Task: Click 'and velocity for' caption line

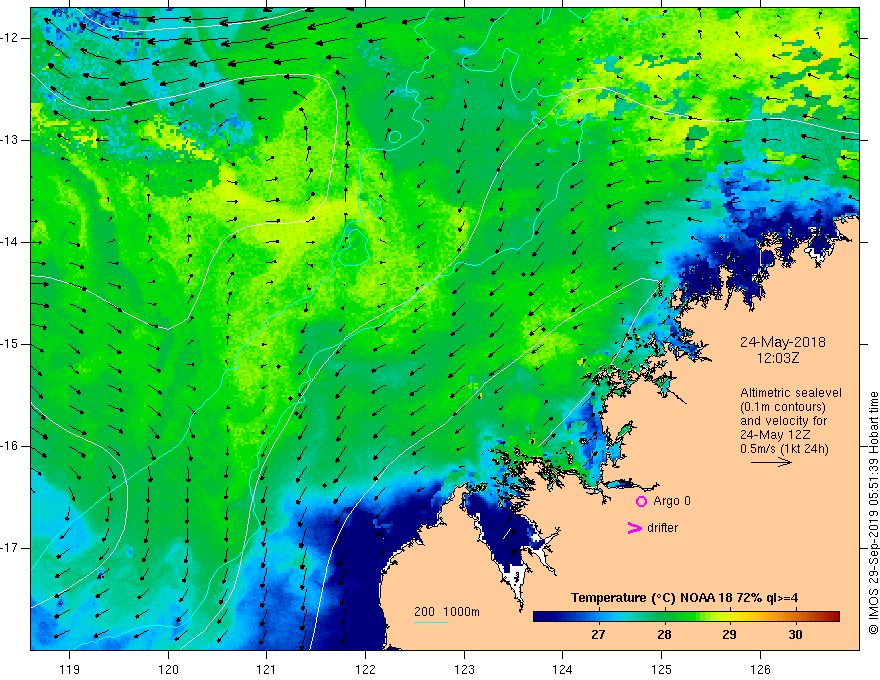Action: tap(783, 421)
